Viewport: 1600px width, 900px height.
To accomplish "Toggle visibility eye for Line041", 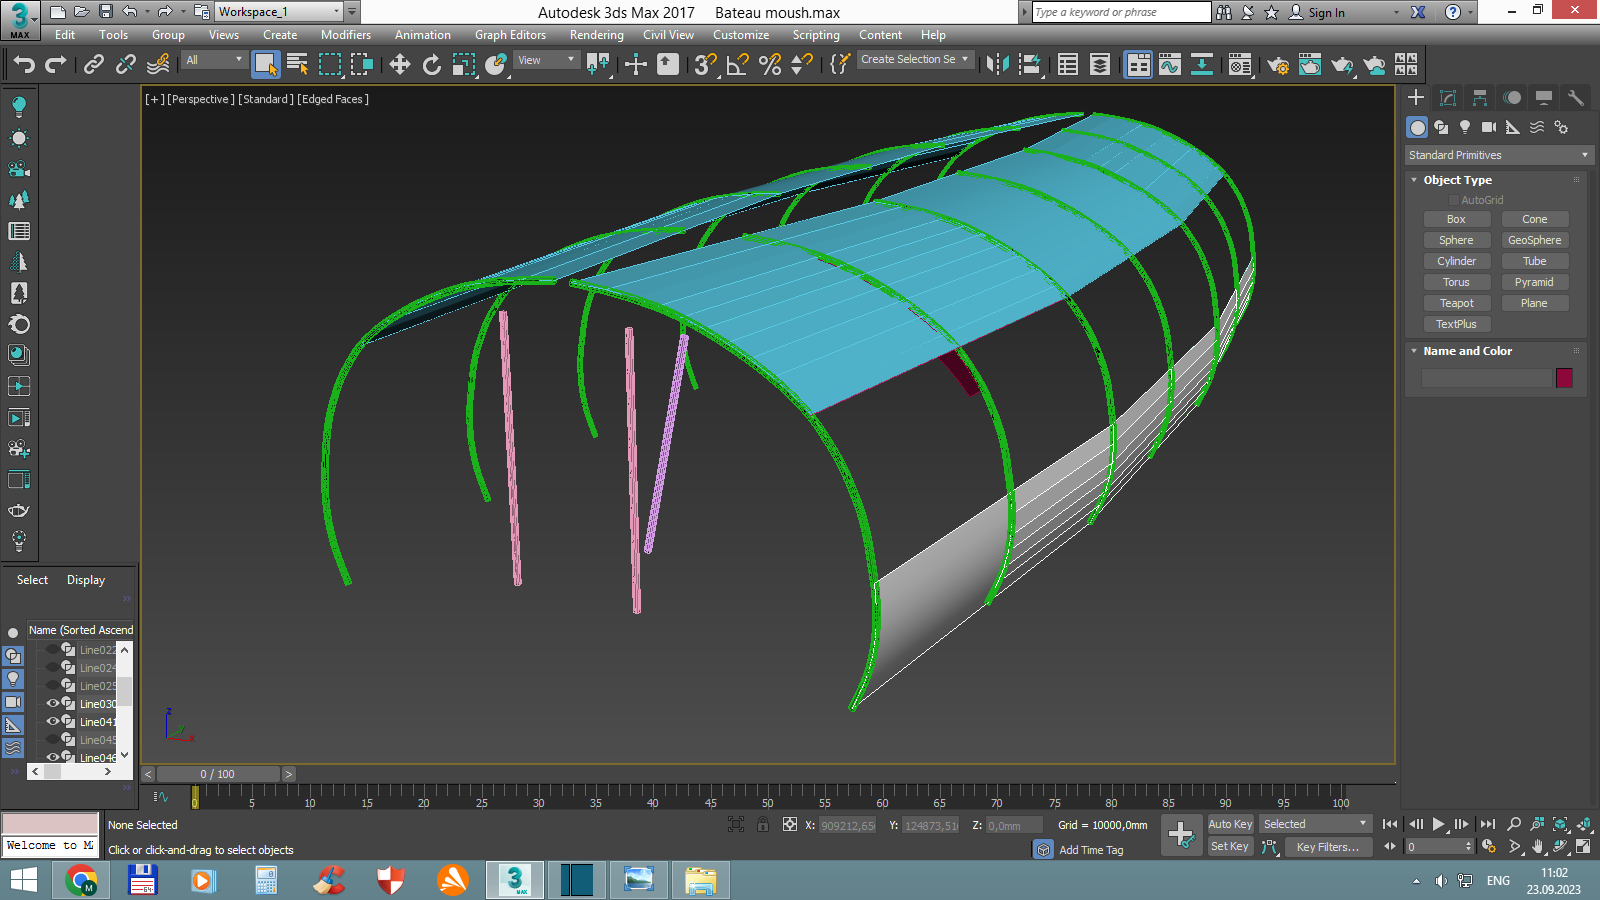I will [x=53, y=722].
